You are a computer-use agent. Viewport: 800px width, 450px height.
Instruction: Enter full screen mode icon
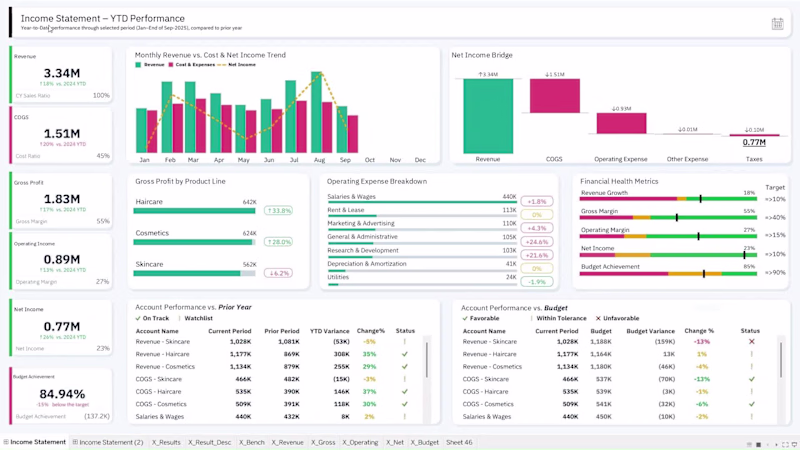point(785,444)
